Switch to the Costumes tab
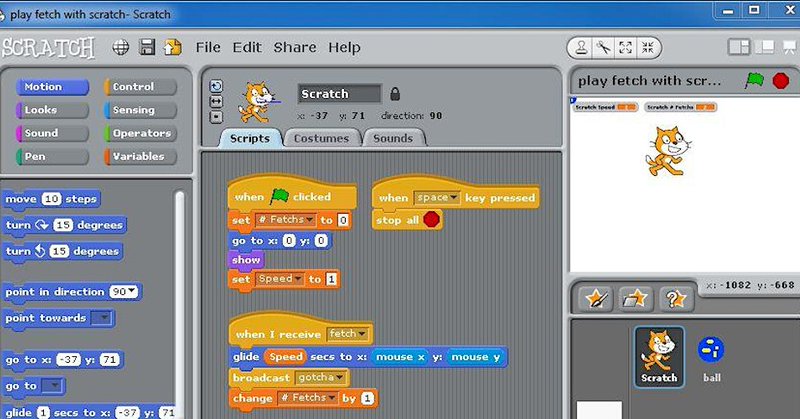Screen dimensions: 800x419 [321, 138]
